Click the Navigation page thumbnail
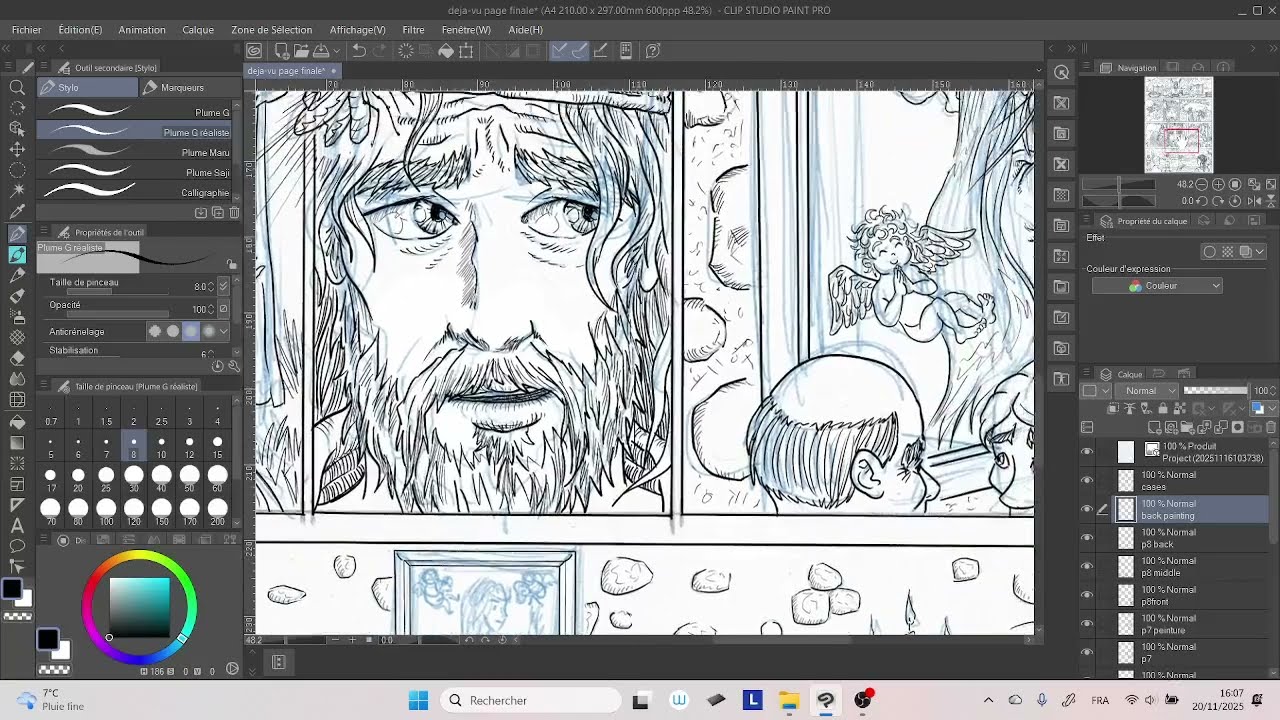Viewport: 1280px width, 720px height. 1179,125
